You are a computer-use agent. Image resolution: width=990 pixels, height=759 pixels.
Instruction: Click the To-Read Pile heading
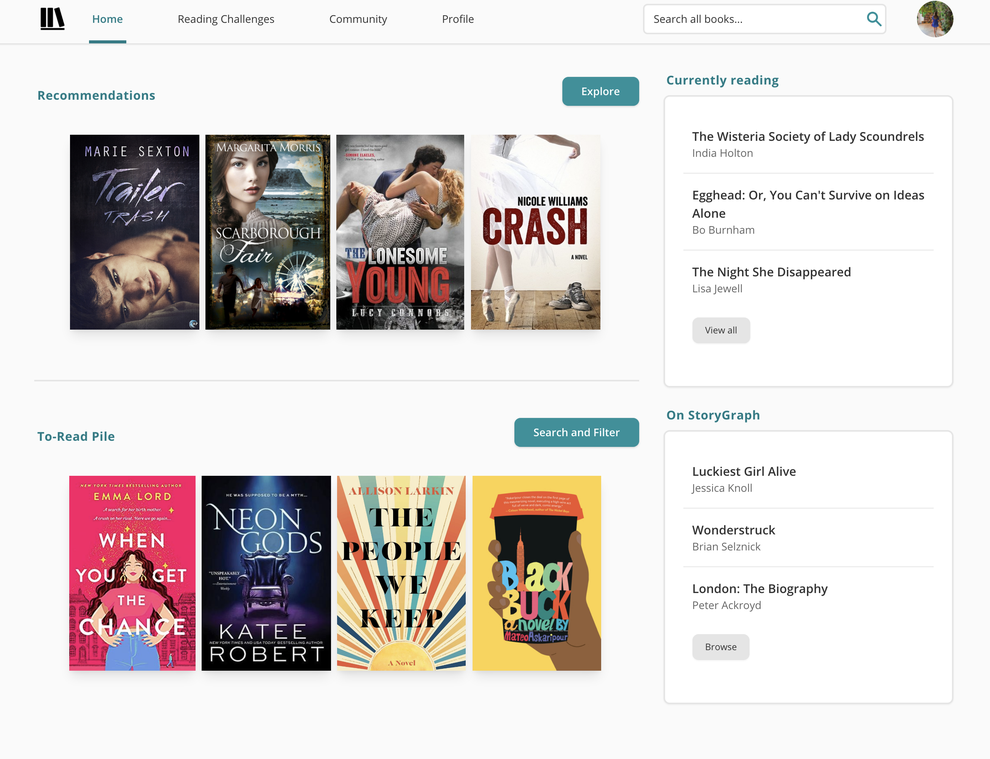pyautogui.click(x=76, y=436)
